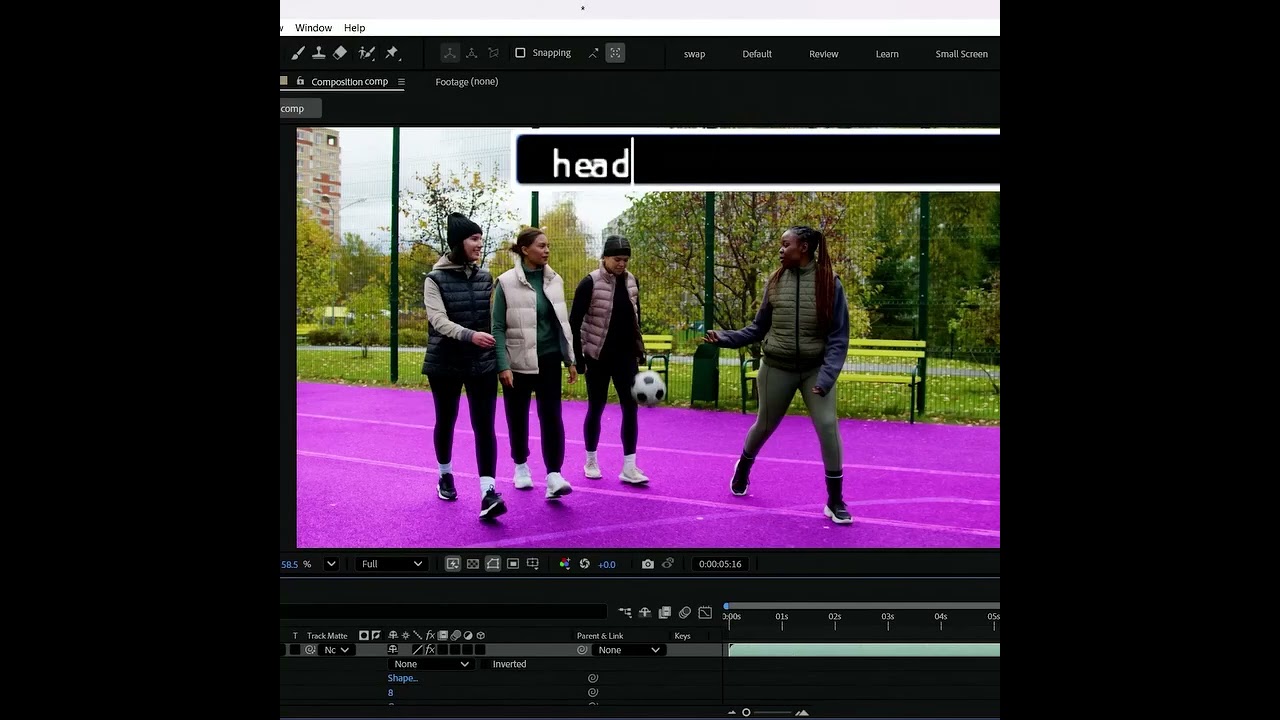Screen dimensions: 1280x720
Task: Switch to the Review workspace
Action: 824,54
